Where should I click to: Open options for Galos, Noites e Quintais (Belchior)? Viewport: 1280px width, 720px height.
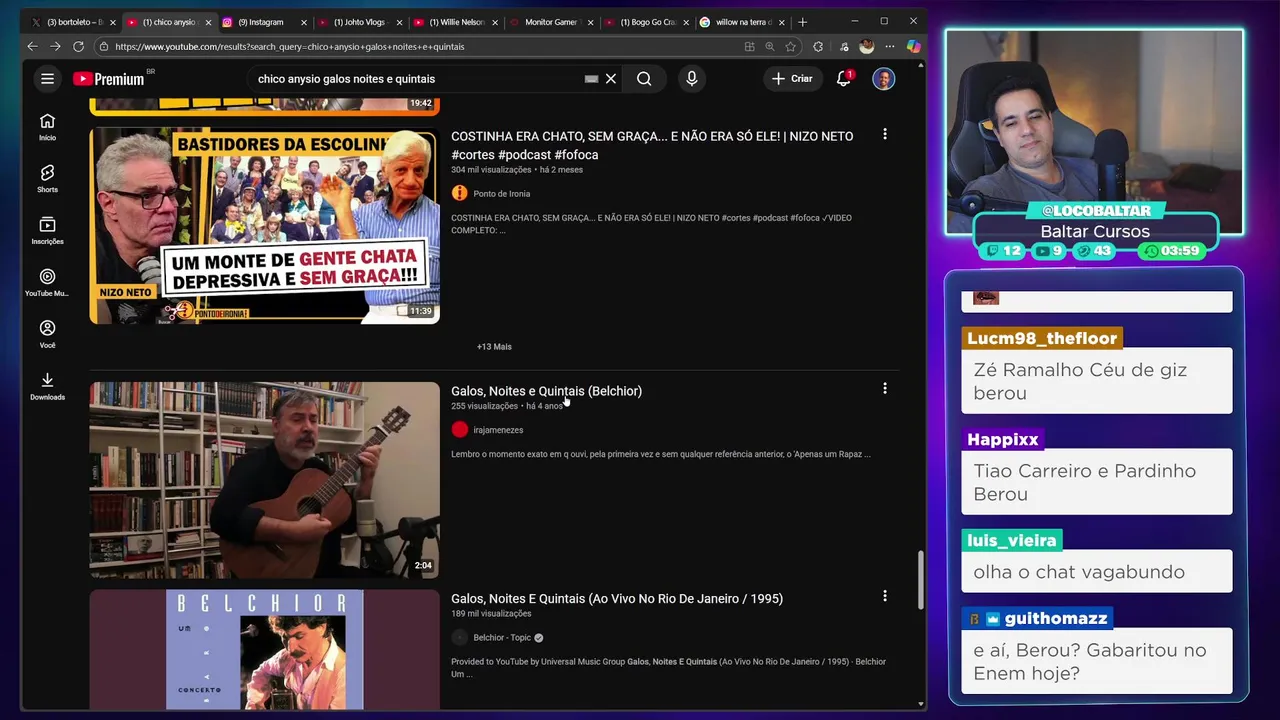884,388
